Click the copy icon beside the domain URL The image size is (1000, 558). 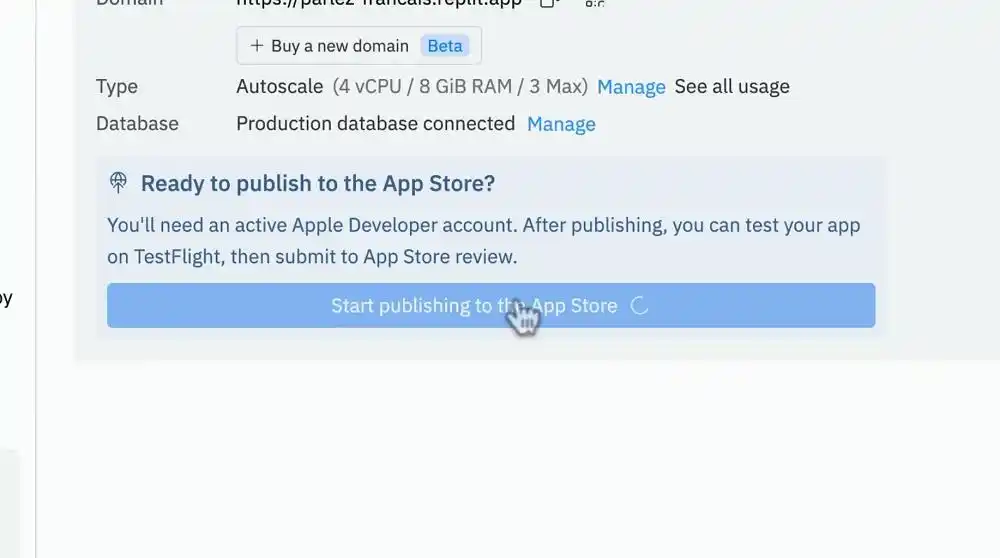(547, 3)
